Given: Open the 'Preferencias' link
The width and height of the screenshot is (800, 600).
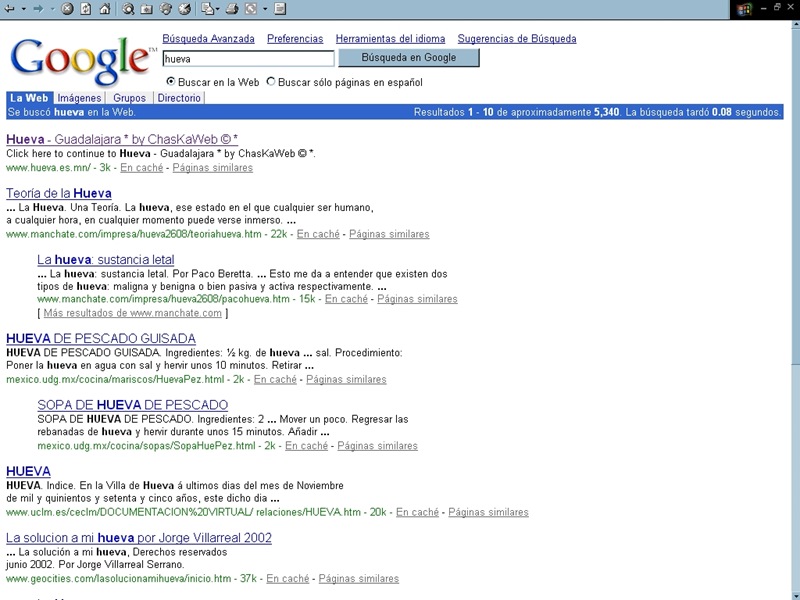Looking at the screenshot, I should (295, 39).
